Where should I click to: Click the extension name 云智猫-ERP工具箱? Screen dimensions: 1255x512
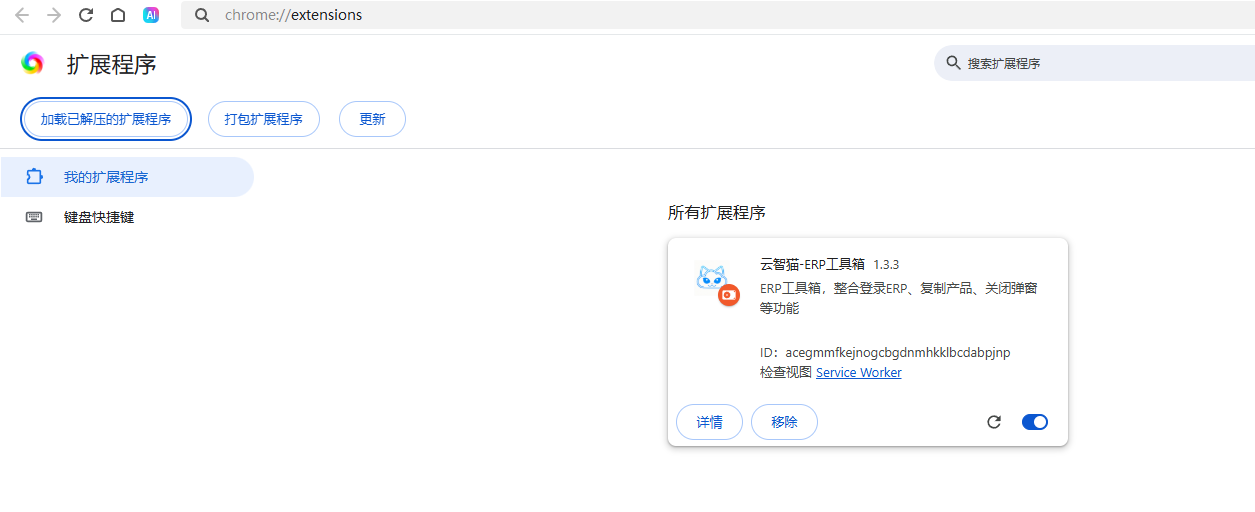(x=812, y=264)
